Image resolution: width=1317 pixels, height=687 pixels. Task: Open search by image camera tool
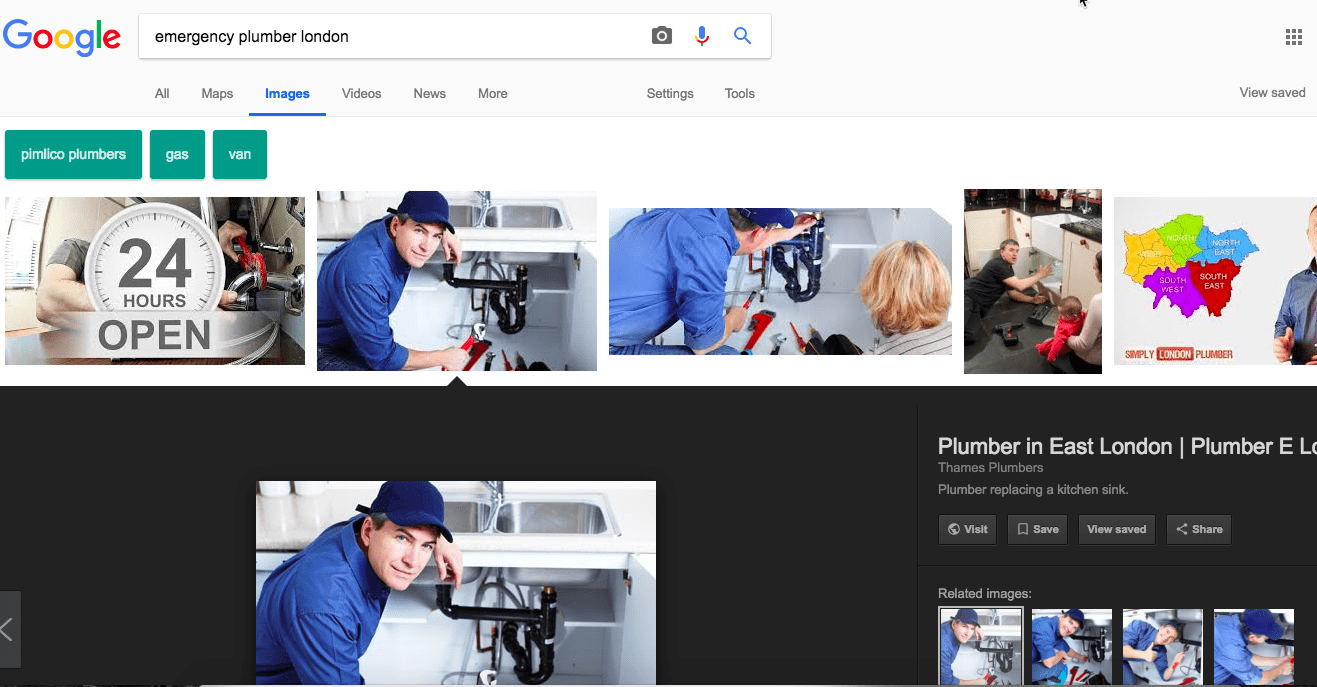point(661,35)
